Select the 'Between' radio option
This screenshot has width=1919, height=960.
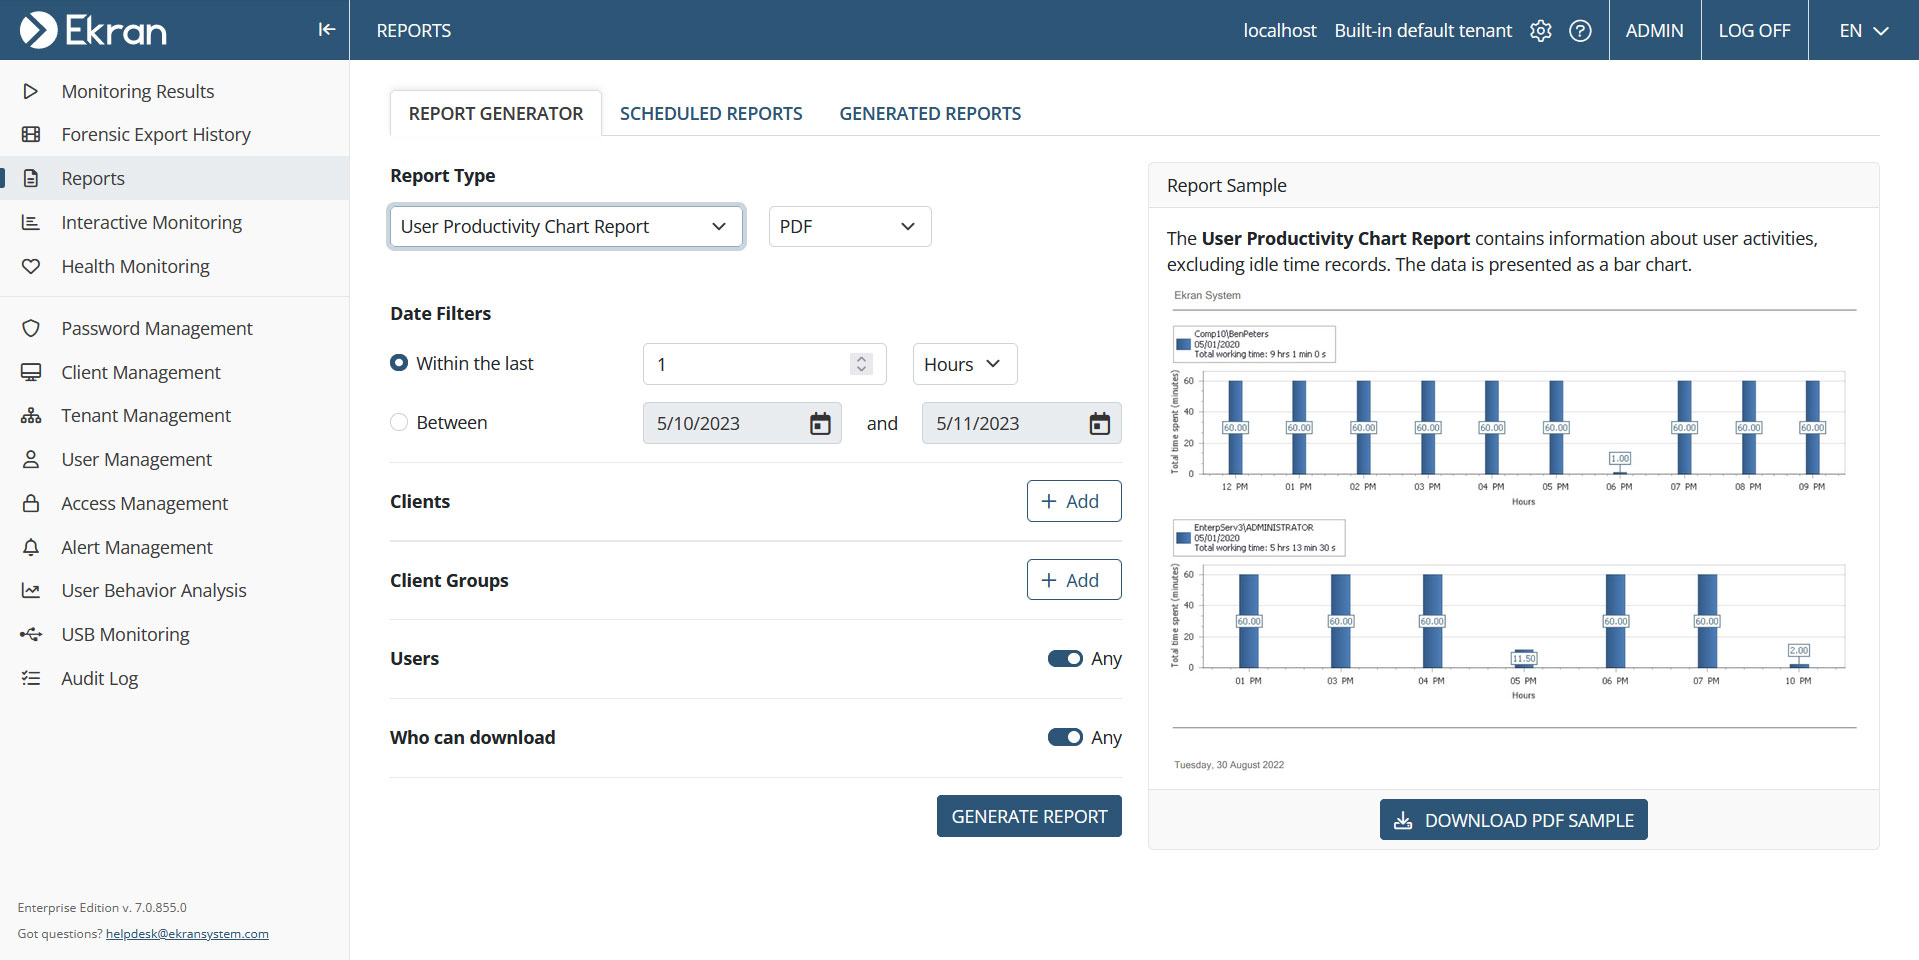tap(399, 422)
